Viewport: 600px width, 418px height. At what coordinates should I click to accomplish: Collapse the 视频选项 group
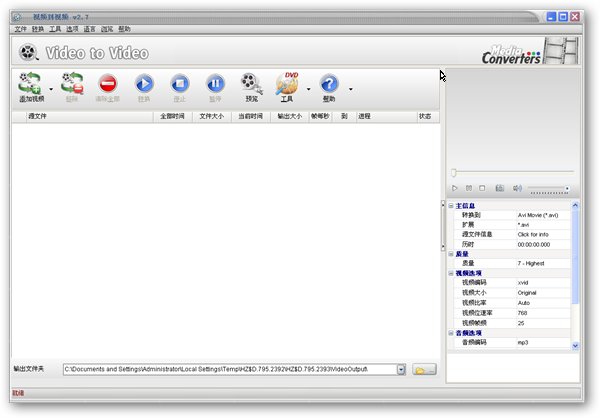(451, 273)
